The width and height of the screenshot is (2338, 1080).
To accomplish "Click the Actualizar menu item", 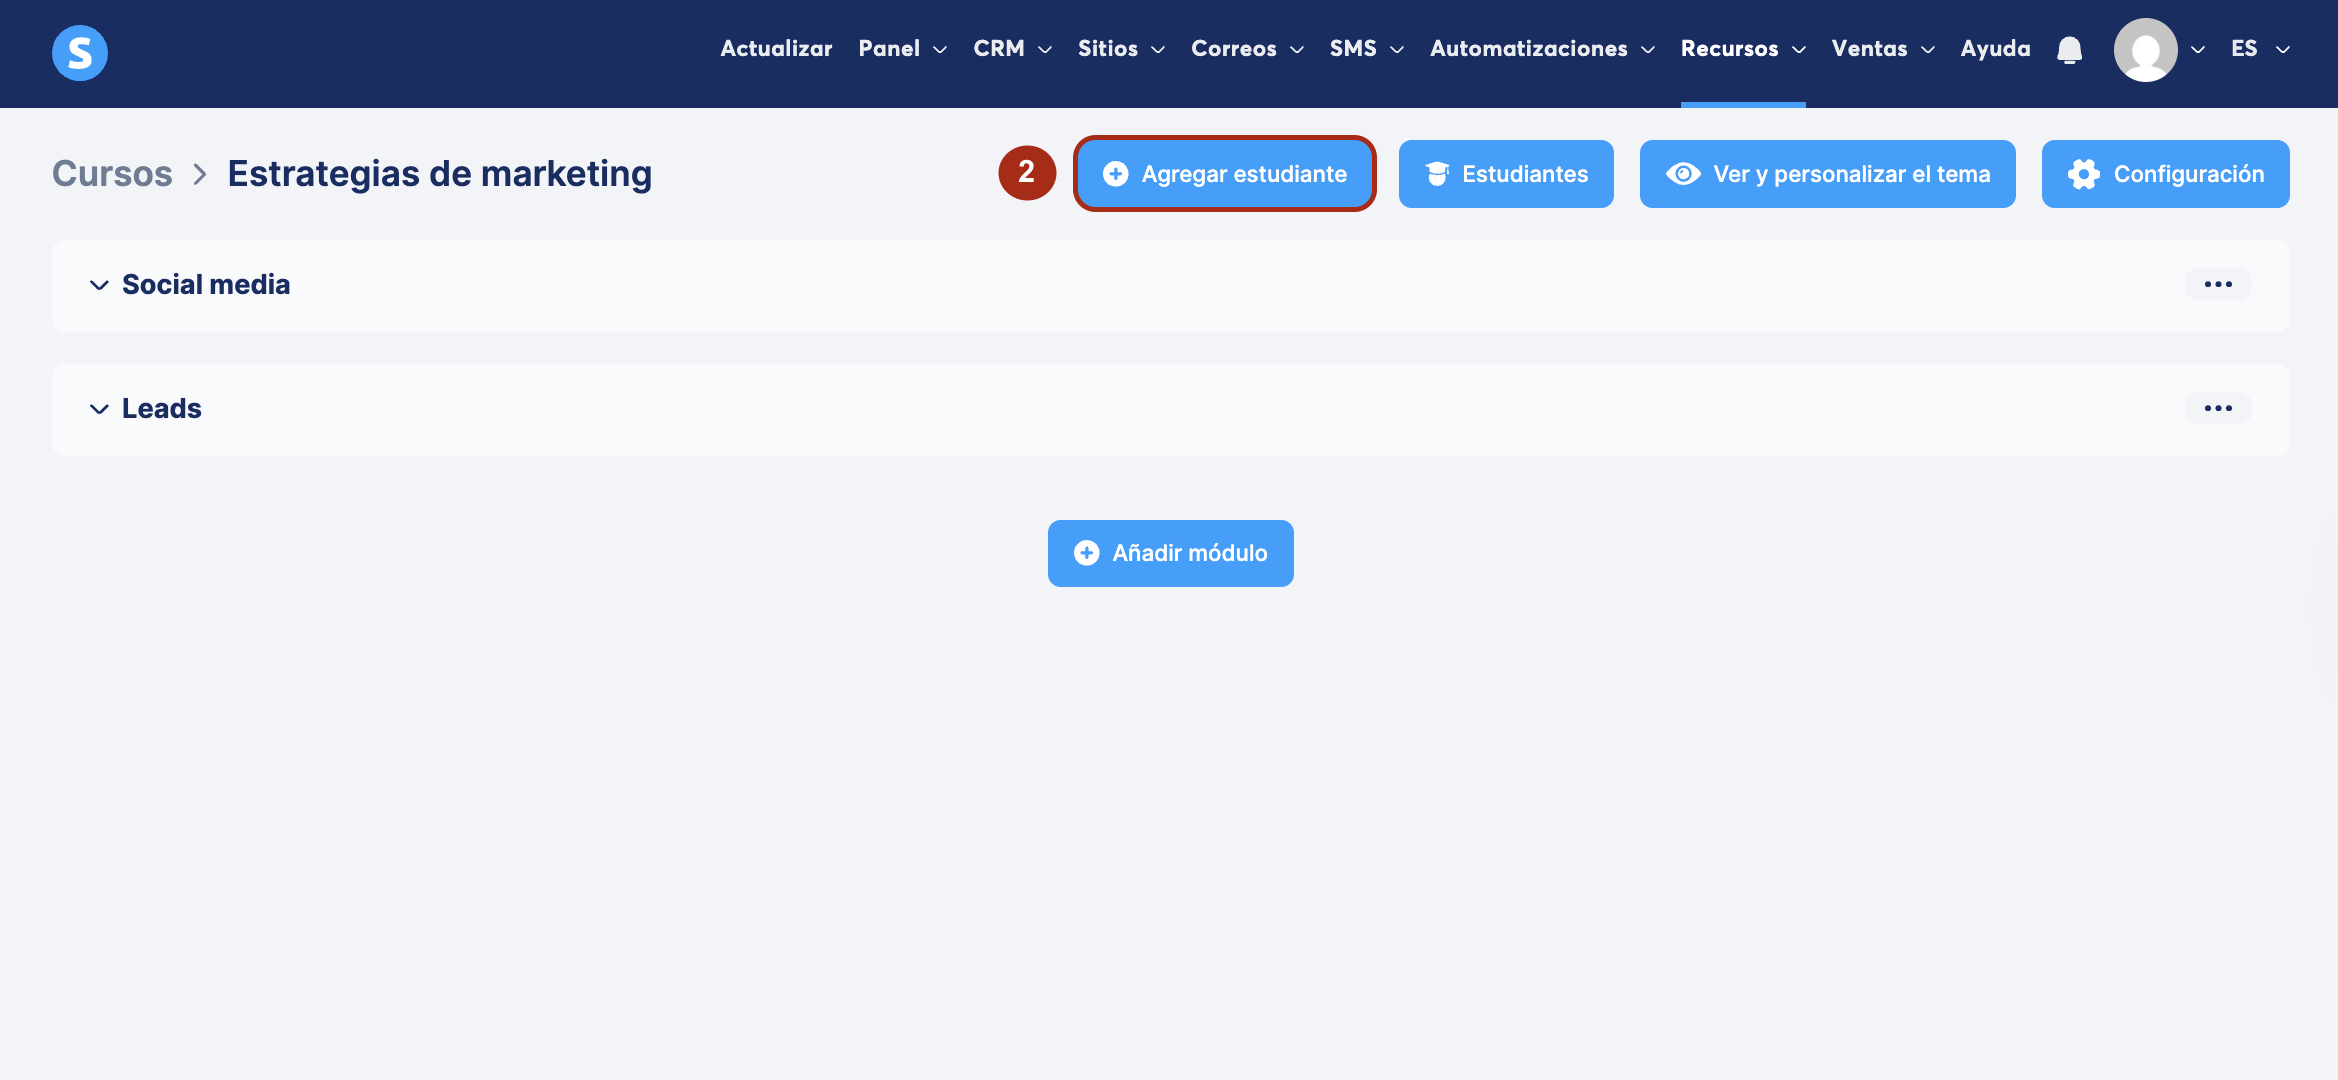I will (x=776, y=49).
